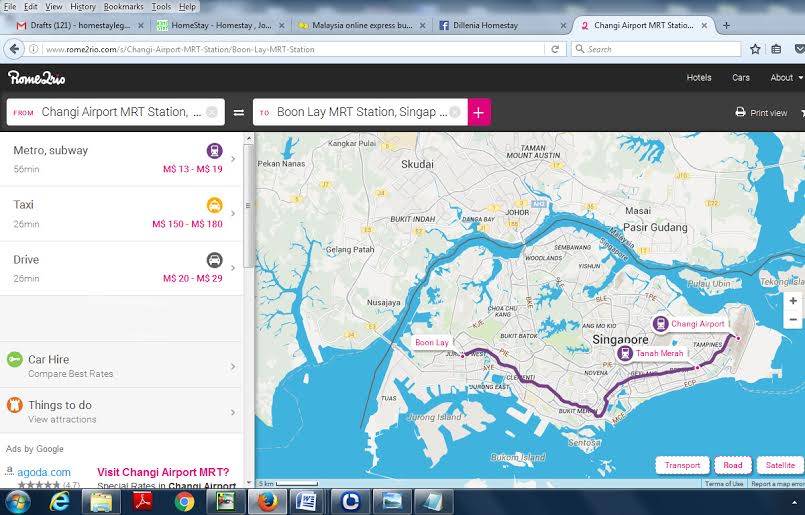Open Microsoft Word from taskbar
The width and height of the screenshot is (805, 515).
pos(306,502)
